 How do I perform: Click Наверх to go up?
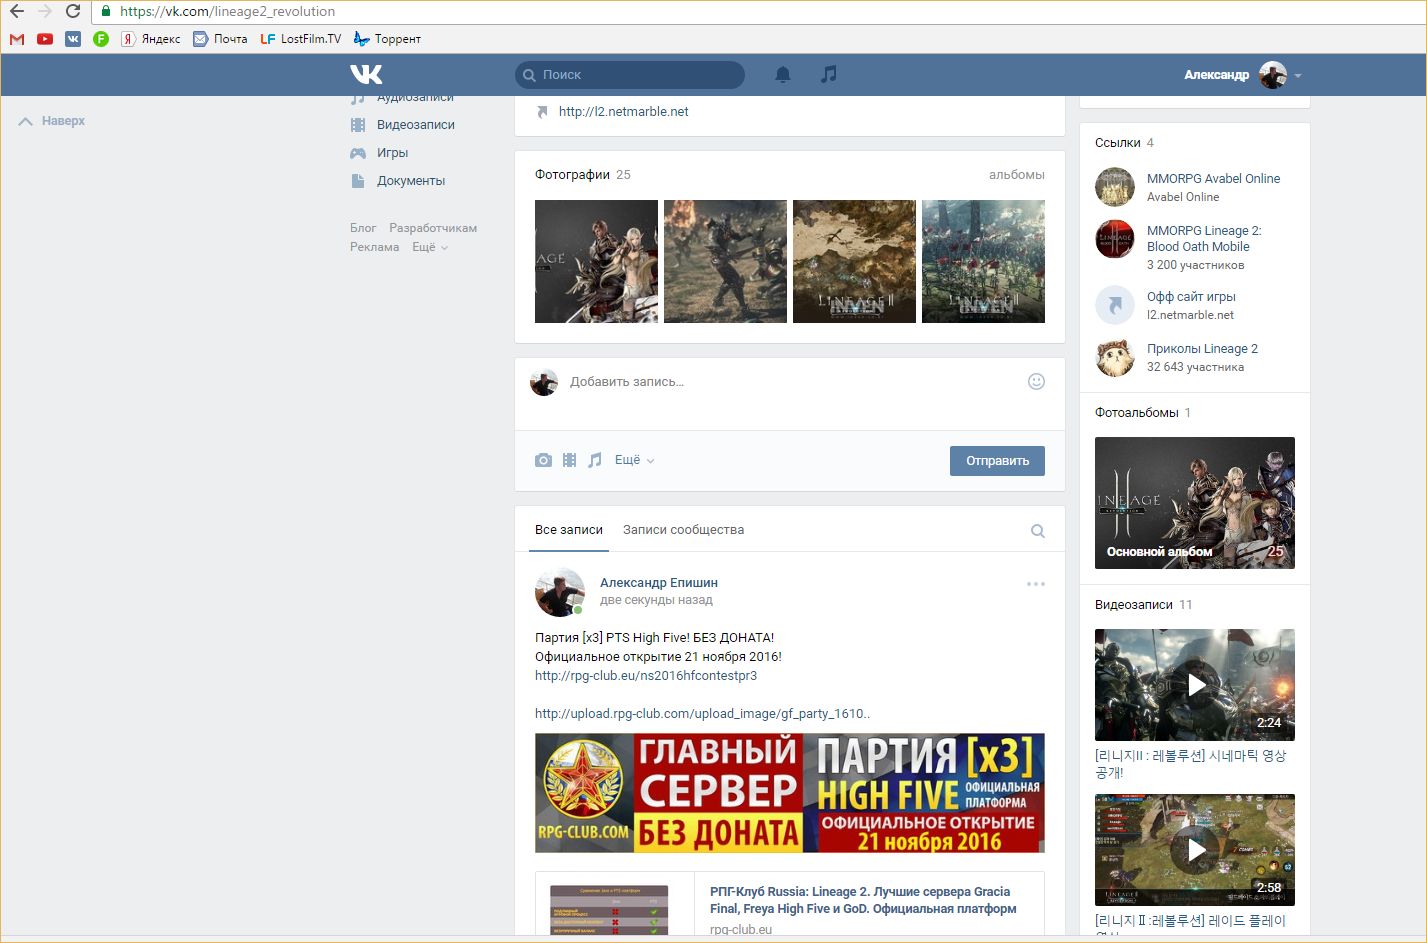tap(52, 121)
